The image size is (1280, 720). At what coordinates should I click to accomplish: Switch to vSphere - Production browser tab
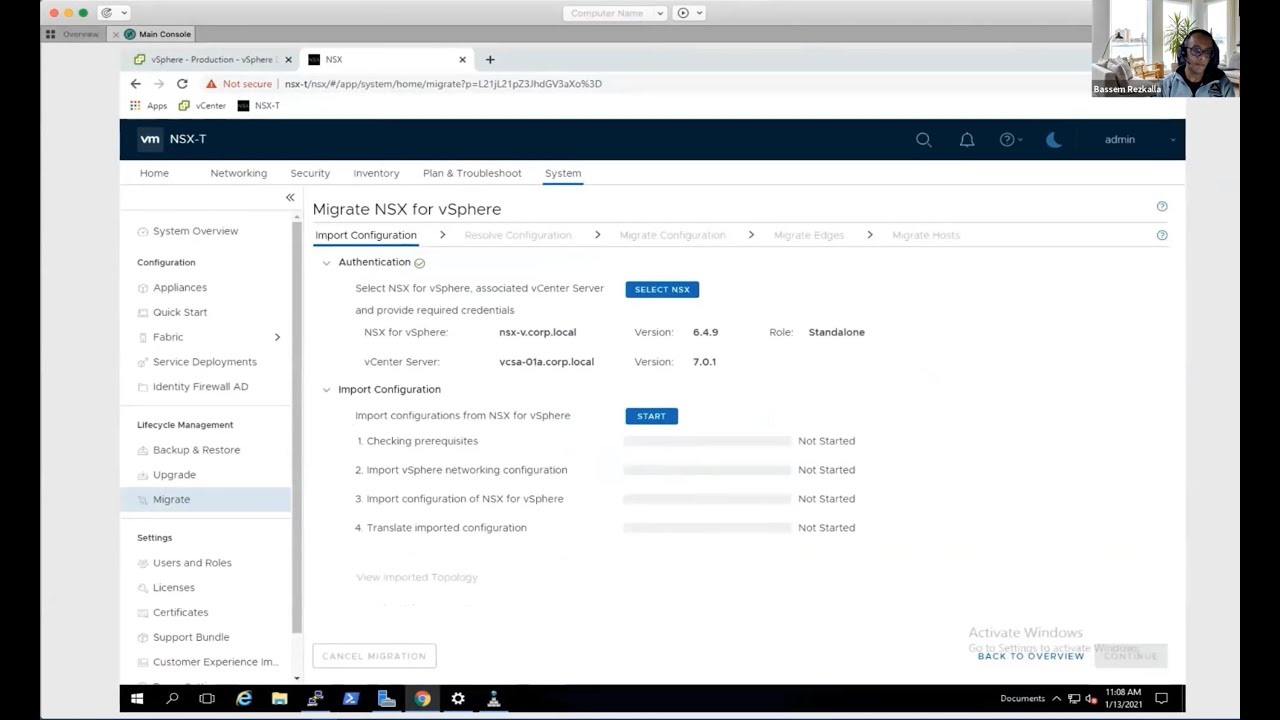pyautogui.click(x=211, y=60)
